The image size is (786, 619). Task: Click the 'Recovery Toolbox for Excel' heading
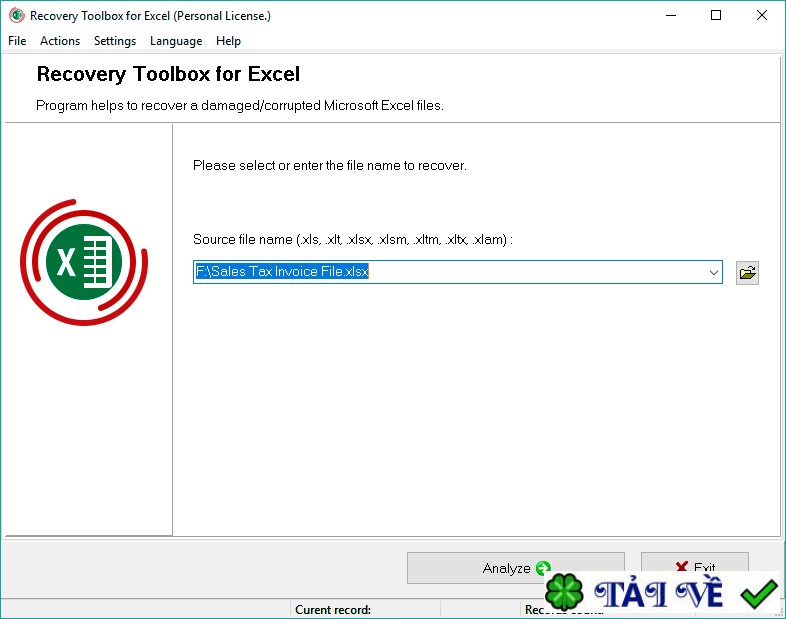pos(168,74)
